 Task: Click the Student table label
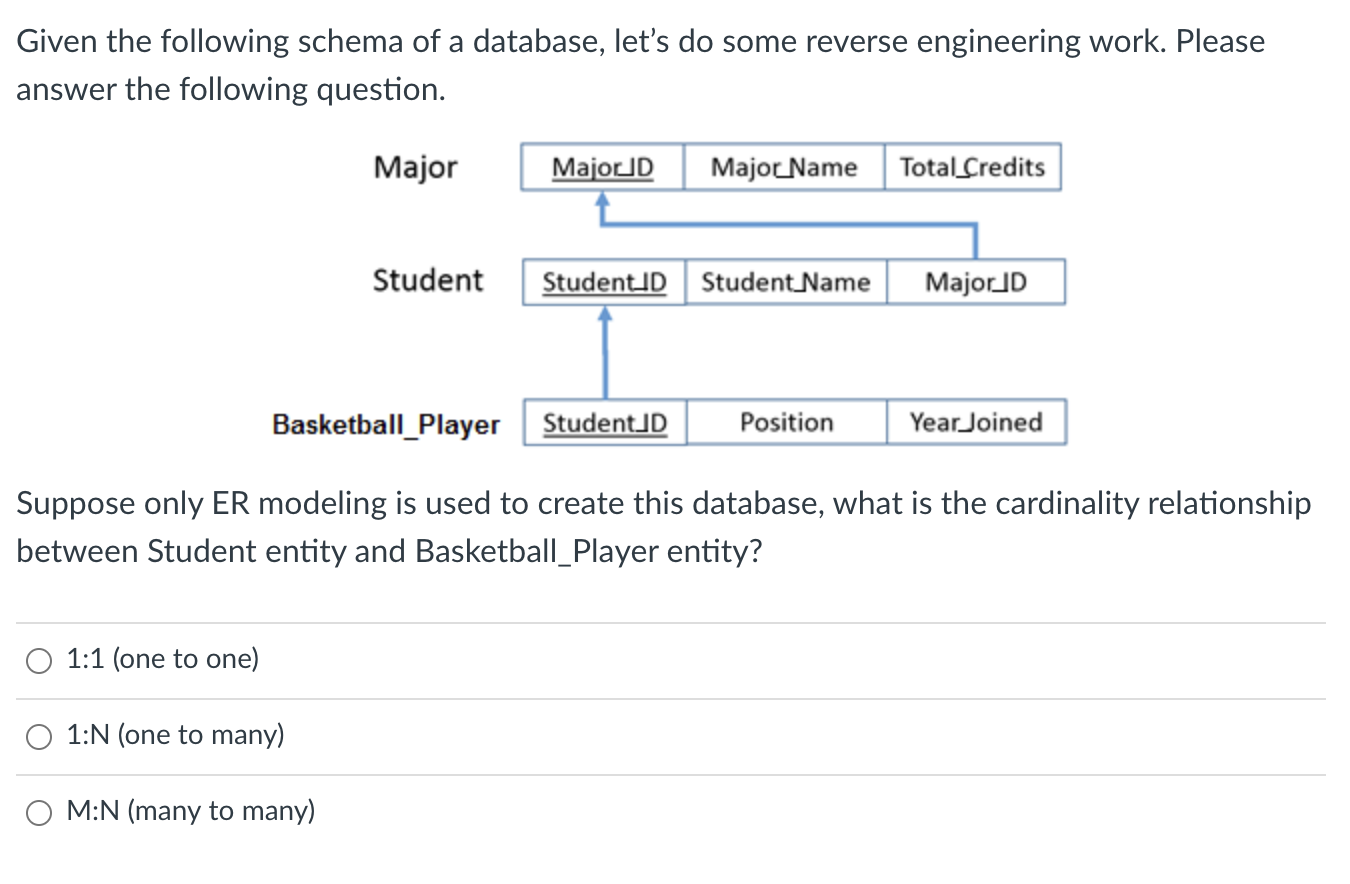[428, 280]
